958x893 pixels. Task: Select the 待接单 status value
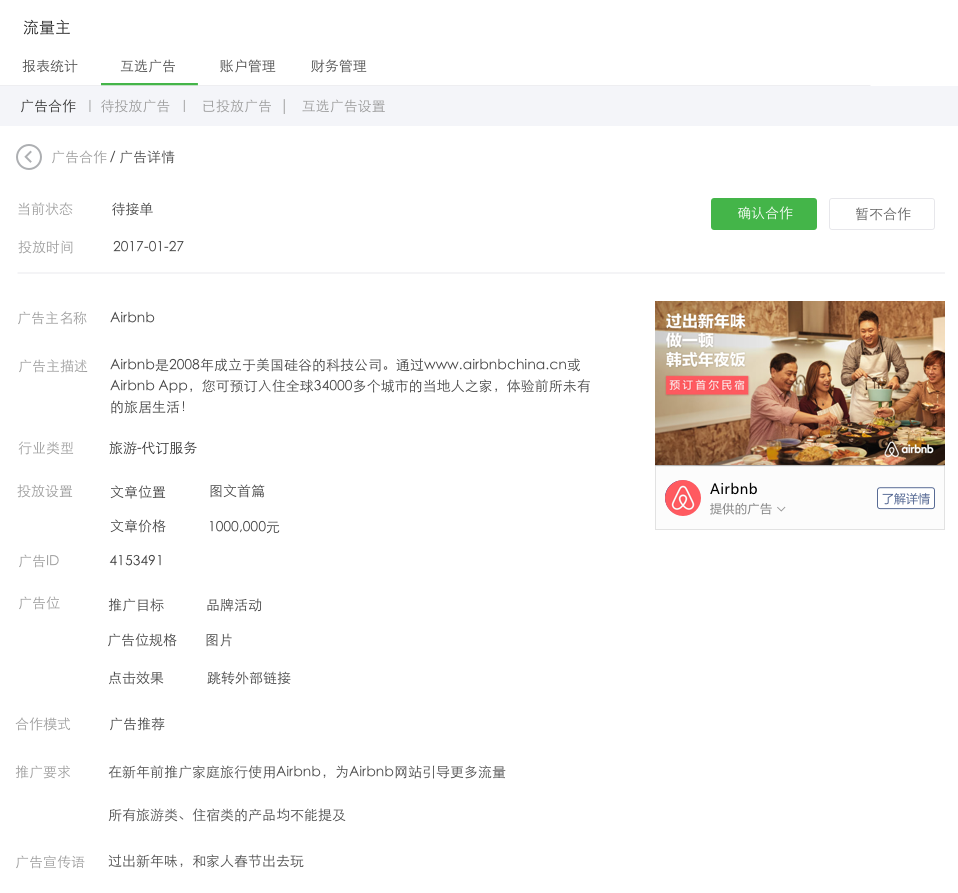point(132,210)
